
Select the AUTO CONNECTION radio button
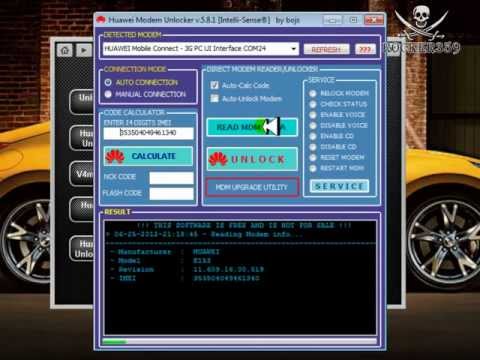108,82
